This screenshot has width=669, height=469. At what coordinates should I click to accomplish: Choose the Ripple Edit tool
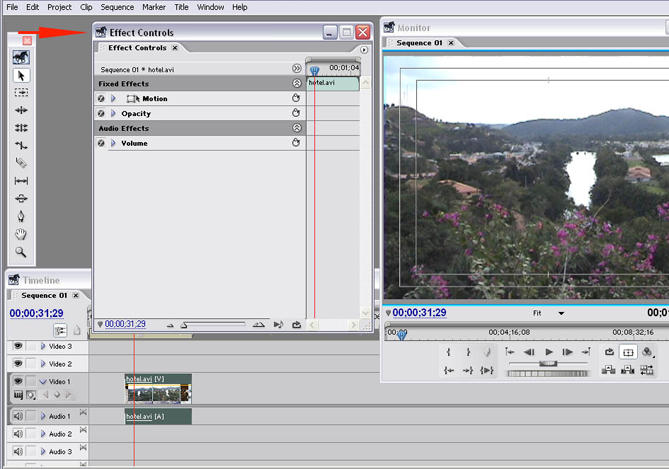click(21, 110)
